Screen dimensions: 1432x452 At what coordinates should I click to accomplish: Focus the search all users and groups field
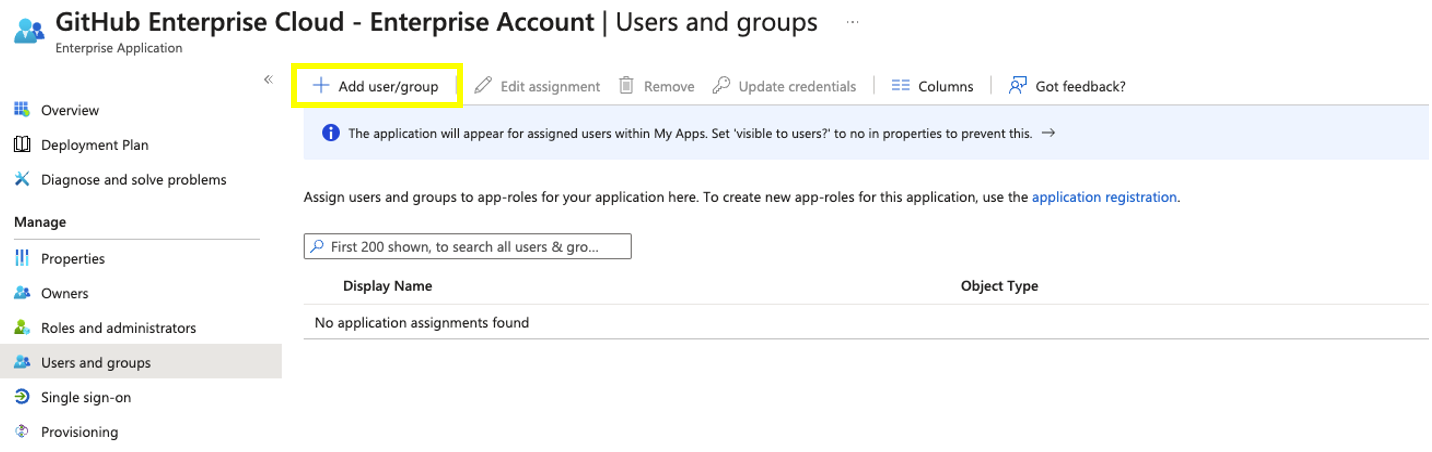[x=468, y=246]
